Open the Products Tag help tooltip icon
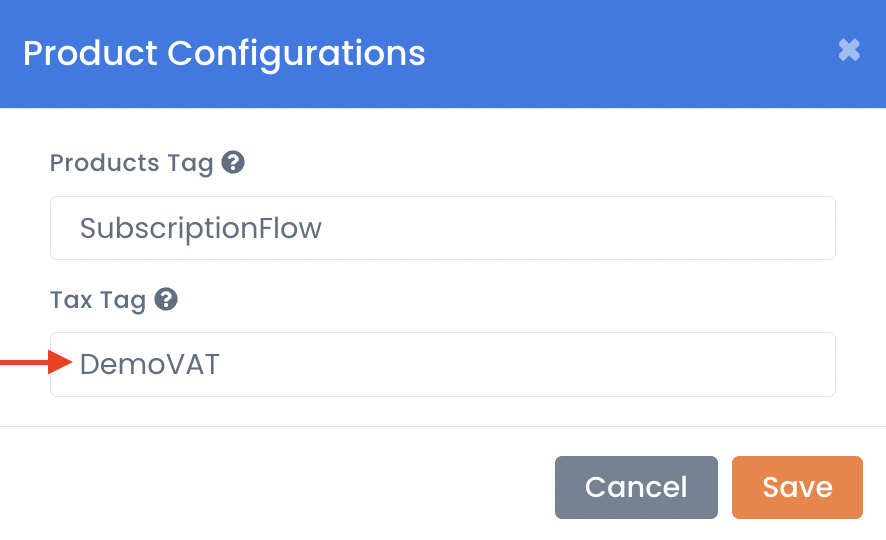Image resolution: width=886 pixels, height=540 pixels. (233, 163)
